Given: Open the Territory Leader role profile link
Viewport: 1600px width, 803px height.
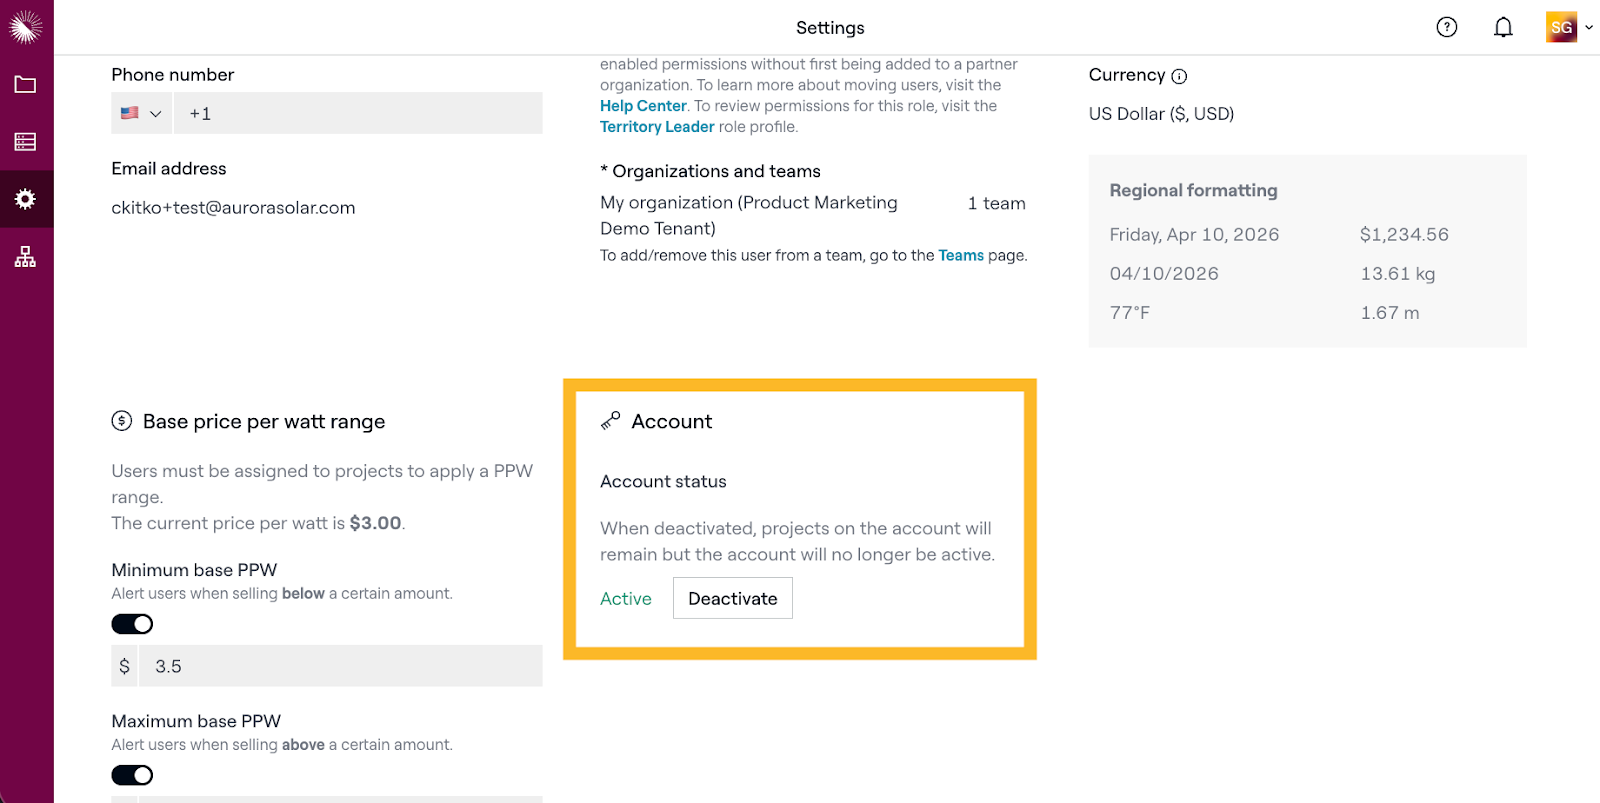Looking at the screenshot, I should (657, 127).
